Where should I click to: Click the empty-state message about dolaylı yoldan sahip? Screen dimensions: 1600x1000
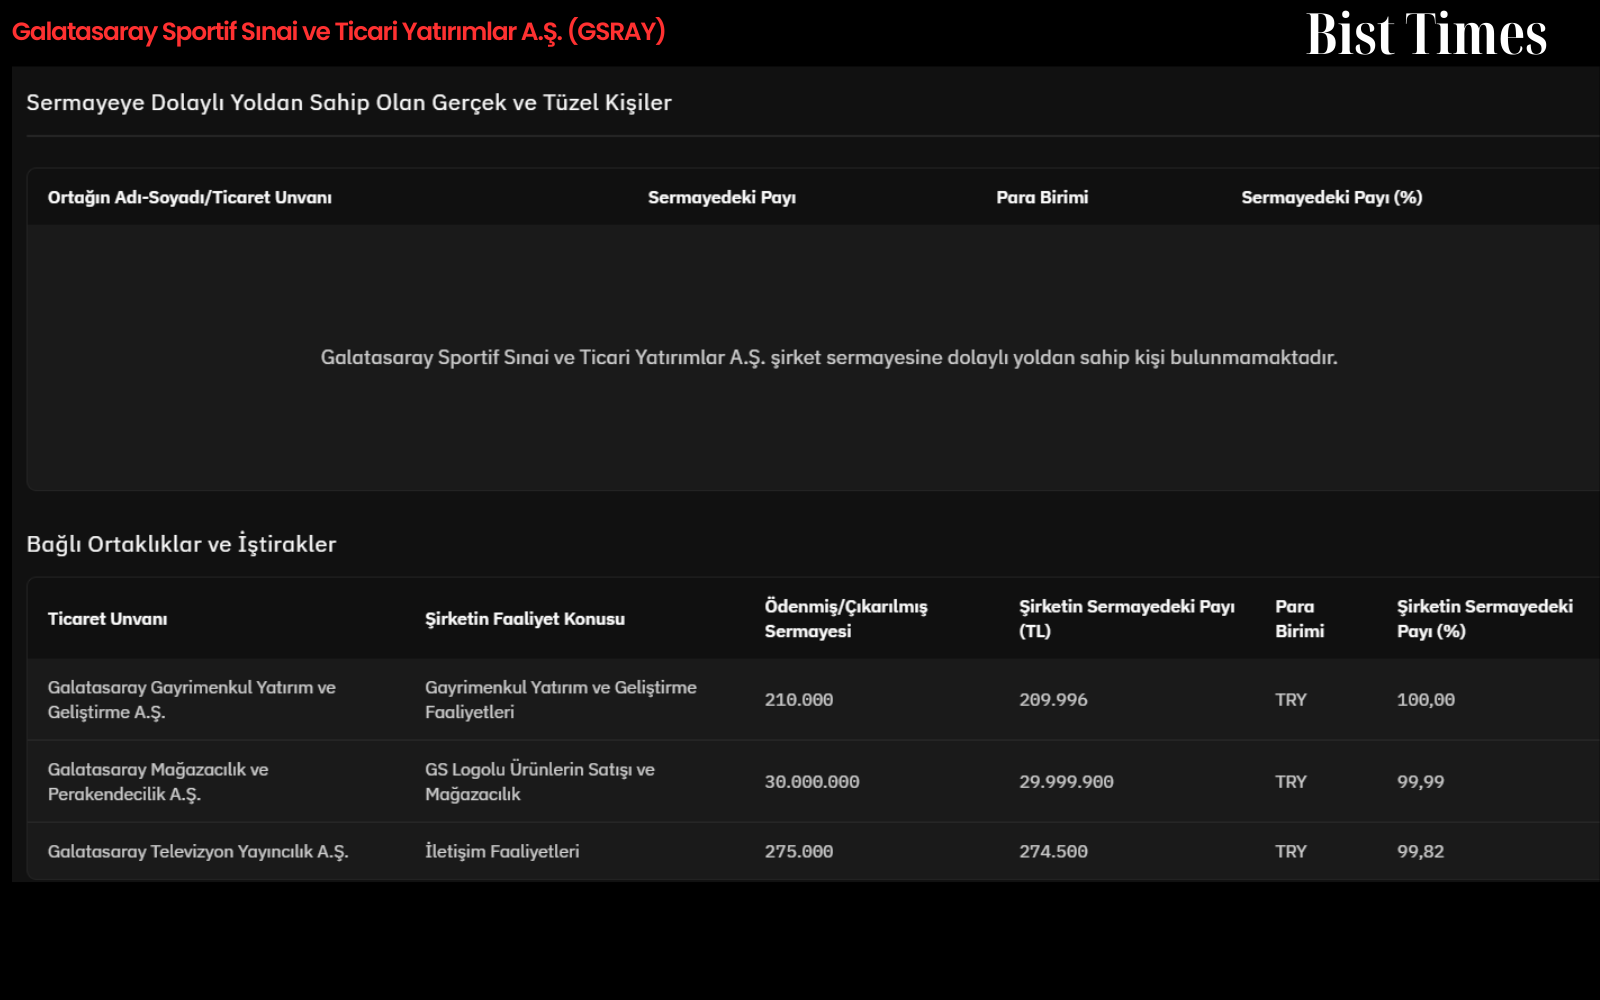point(829,358)
